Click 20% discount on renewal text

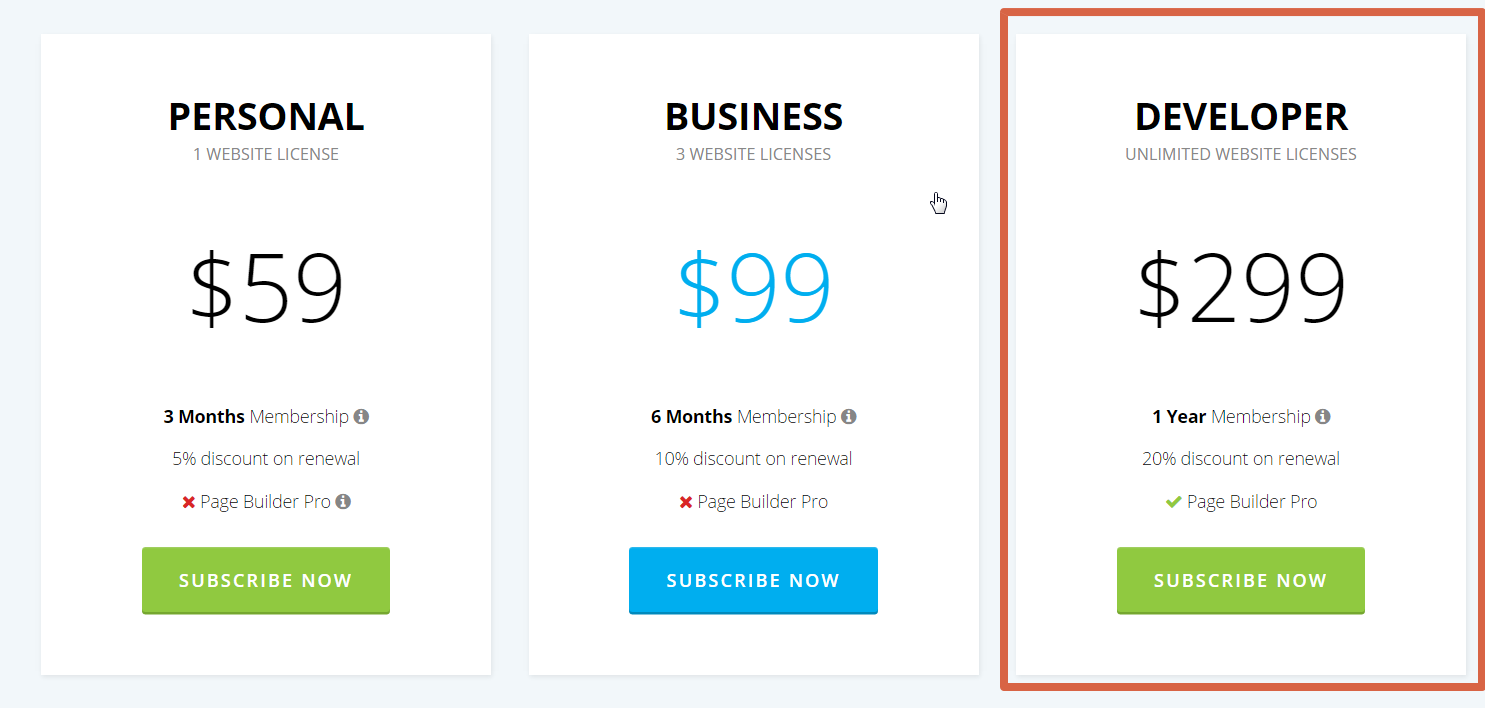(1241, 459)
